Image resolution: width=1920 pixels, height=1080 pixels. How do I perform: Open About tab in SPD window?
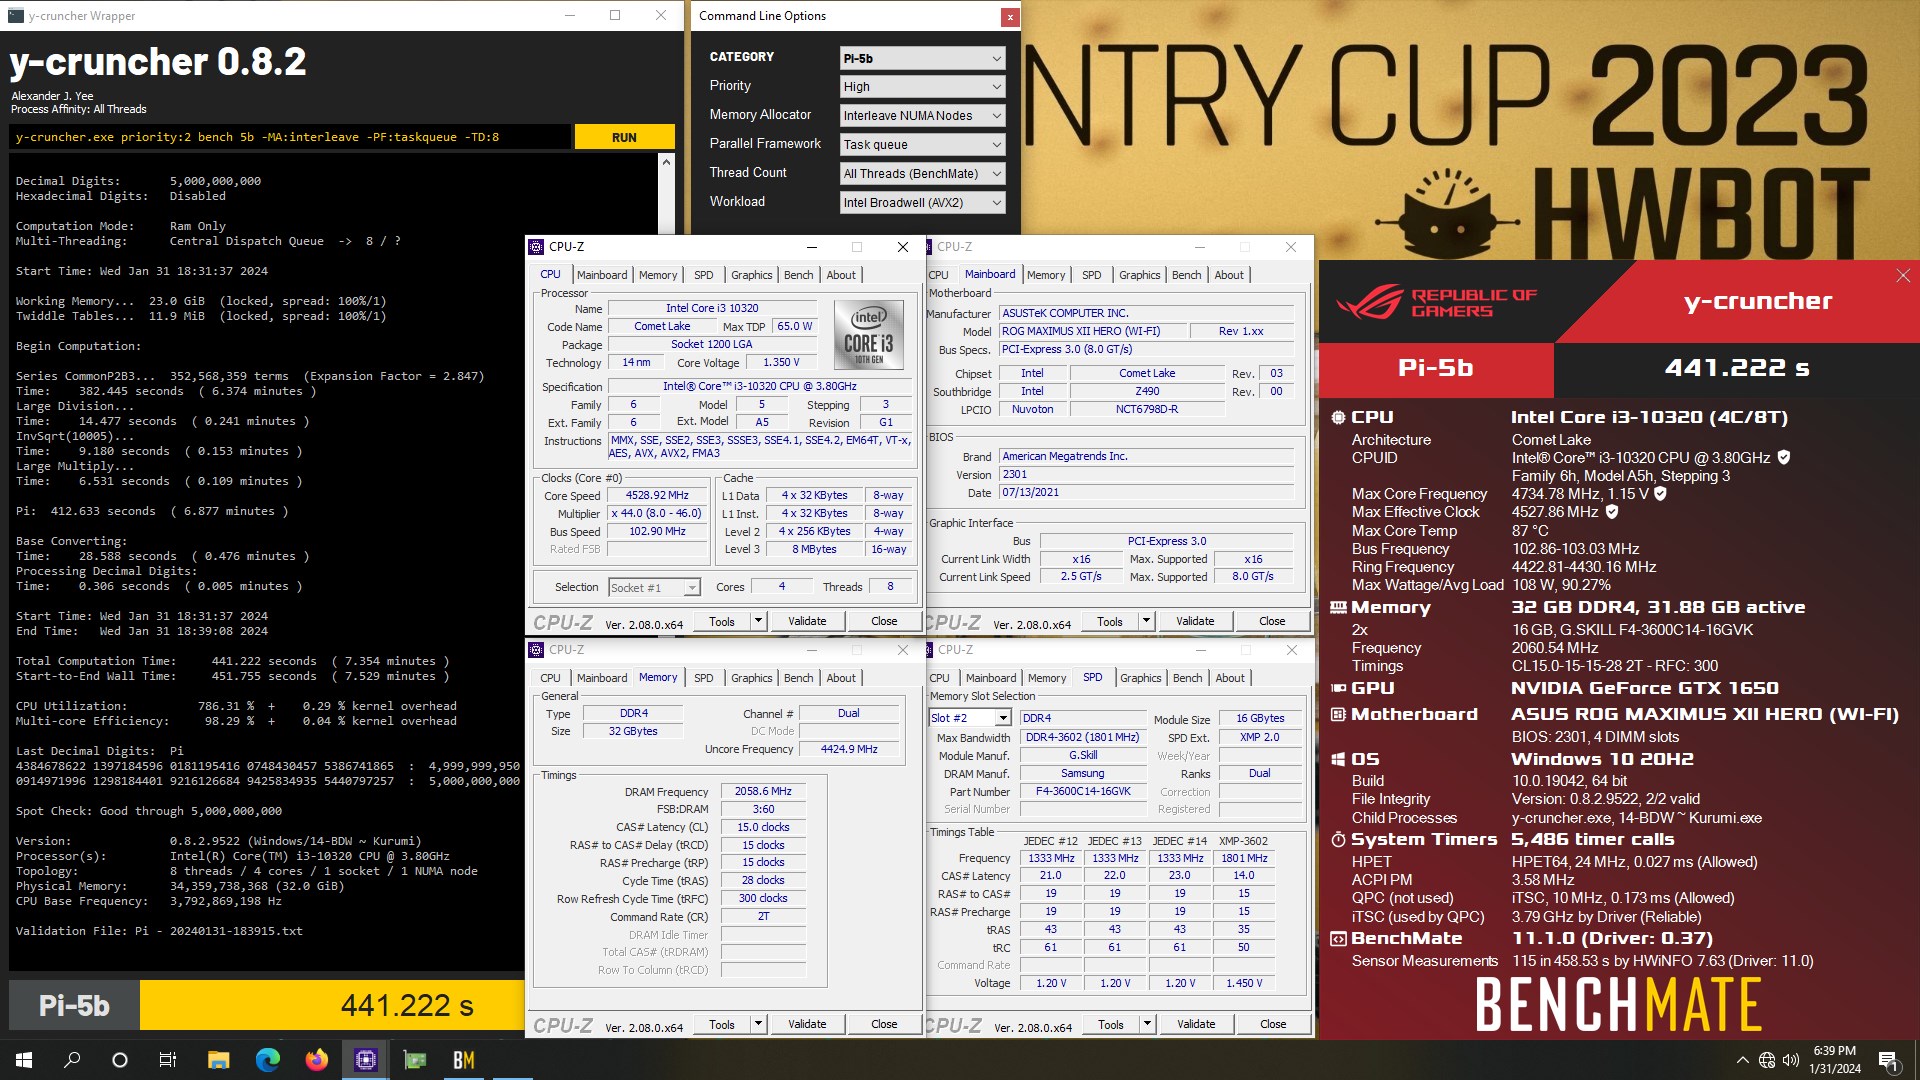(1230, 678)
